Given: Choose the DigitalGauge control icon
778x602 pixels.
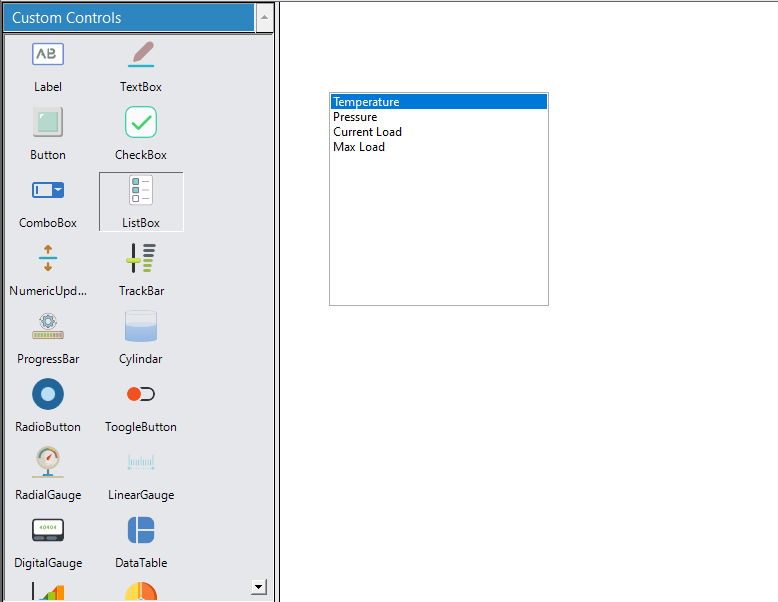Looking at the screenshot, I should 48,530.
